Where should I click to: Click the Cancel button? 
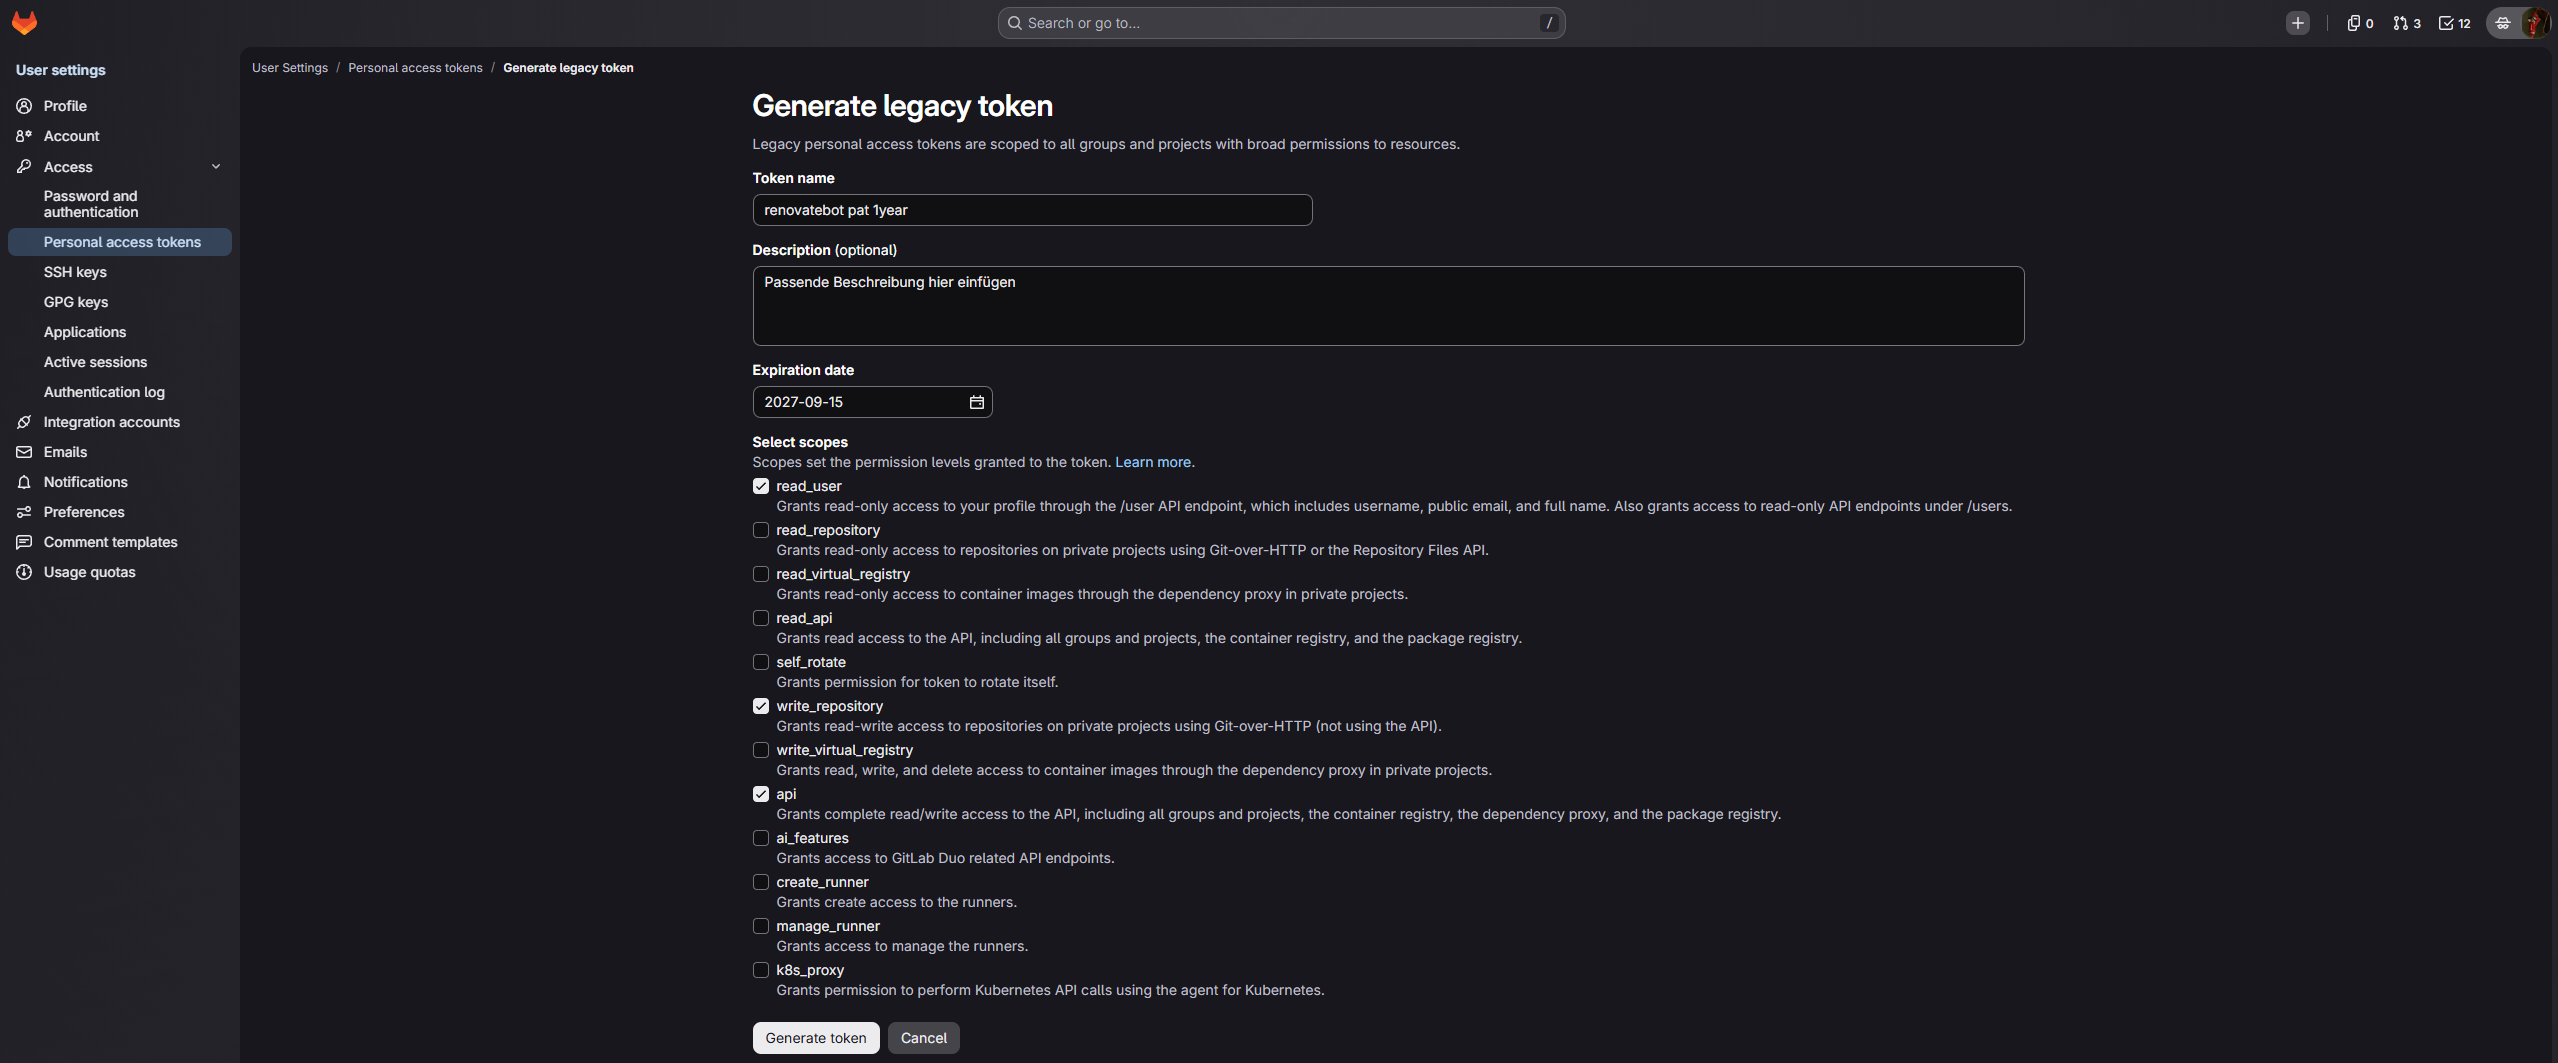pyautogui.click(x=924, y=1038)
